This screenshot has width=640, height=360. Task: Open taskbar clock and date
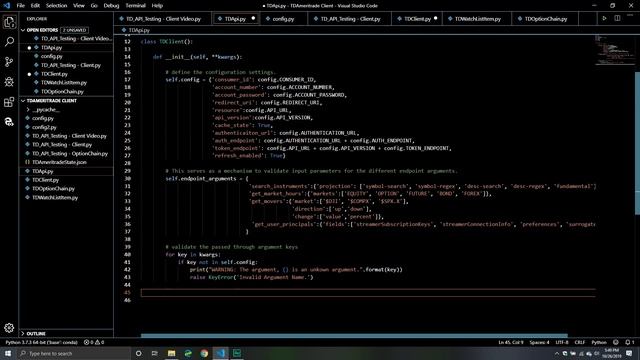pyautogui.click(x=612, y=353)
